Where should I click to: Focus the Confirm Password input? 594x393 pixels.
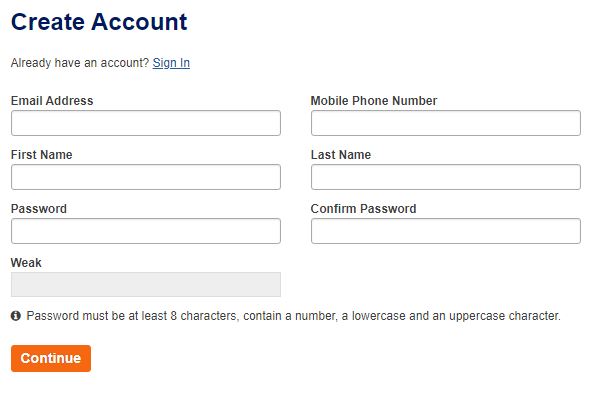click(446, 231)
